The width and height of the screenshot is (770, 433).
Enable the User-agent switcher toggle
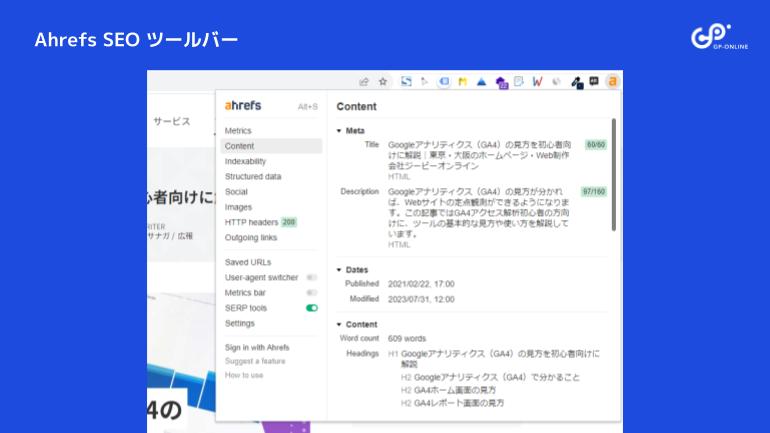tap(311, 277)
